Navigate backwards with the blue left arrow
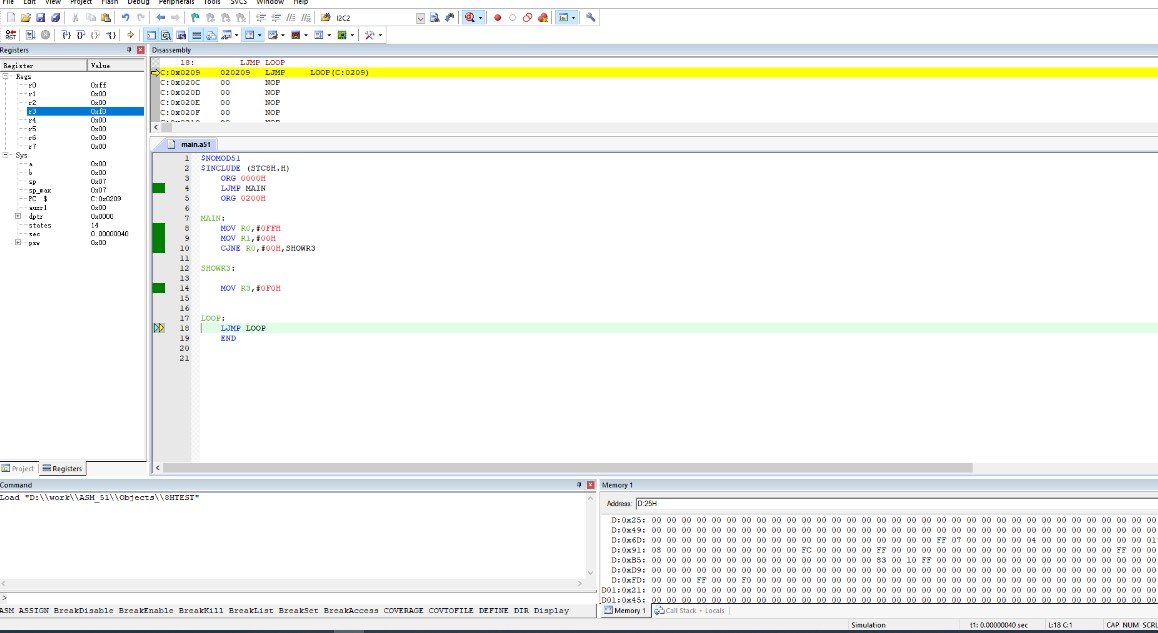Viewport: 1158px width, 633px height. [x=160, y=18]
